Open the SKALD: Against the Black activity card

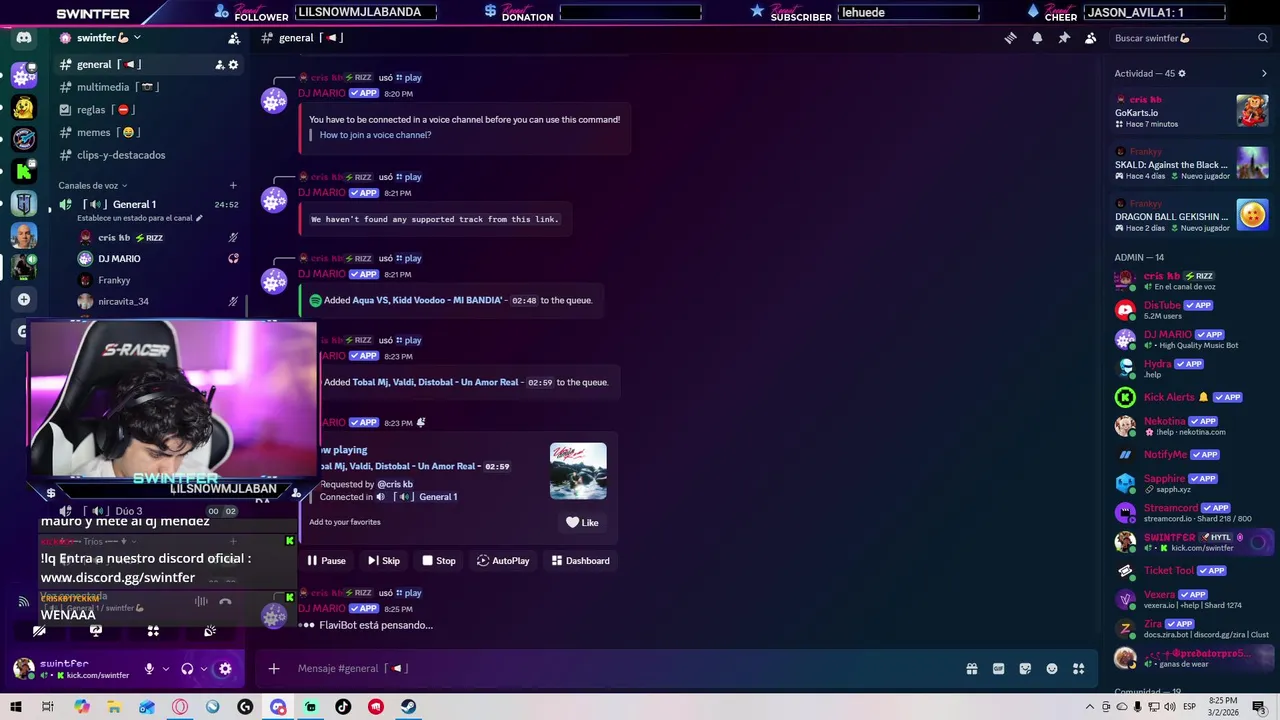pos(1191,163)
